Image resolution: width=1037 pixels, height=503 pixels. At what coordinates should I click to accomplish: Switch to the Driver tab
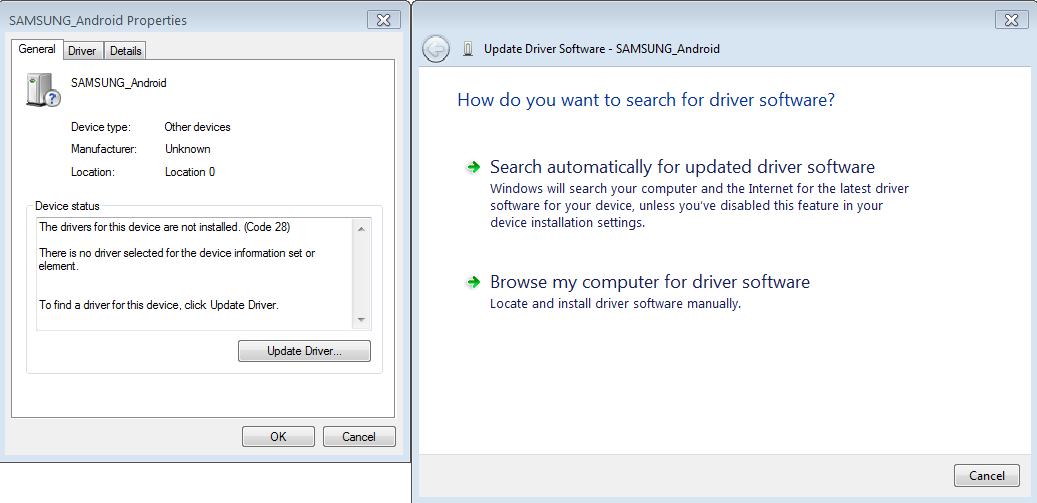[82, 51]
